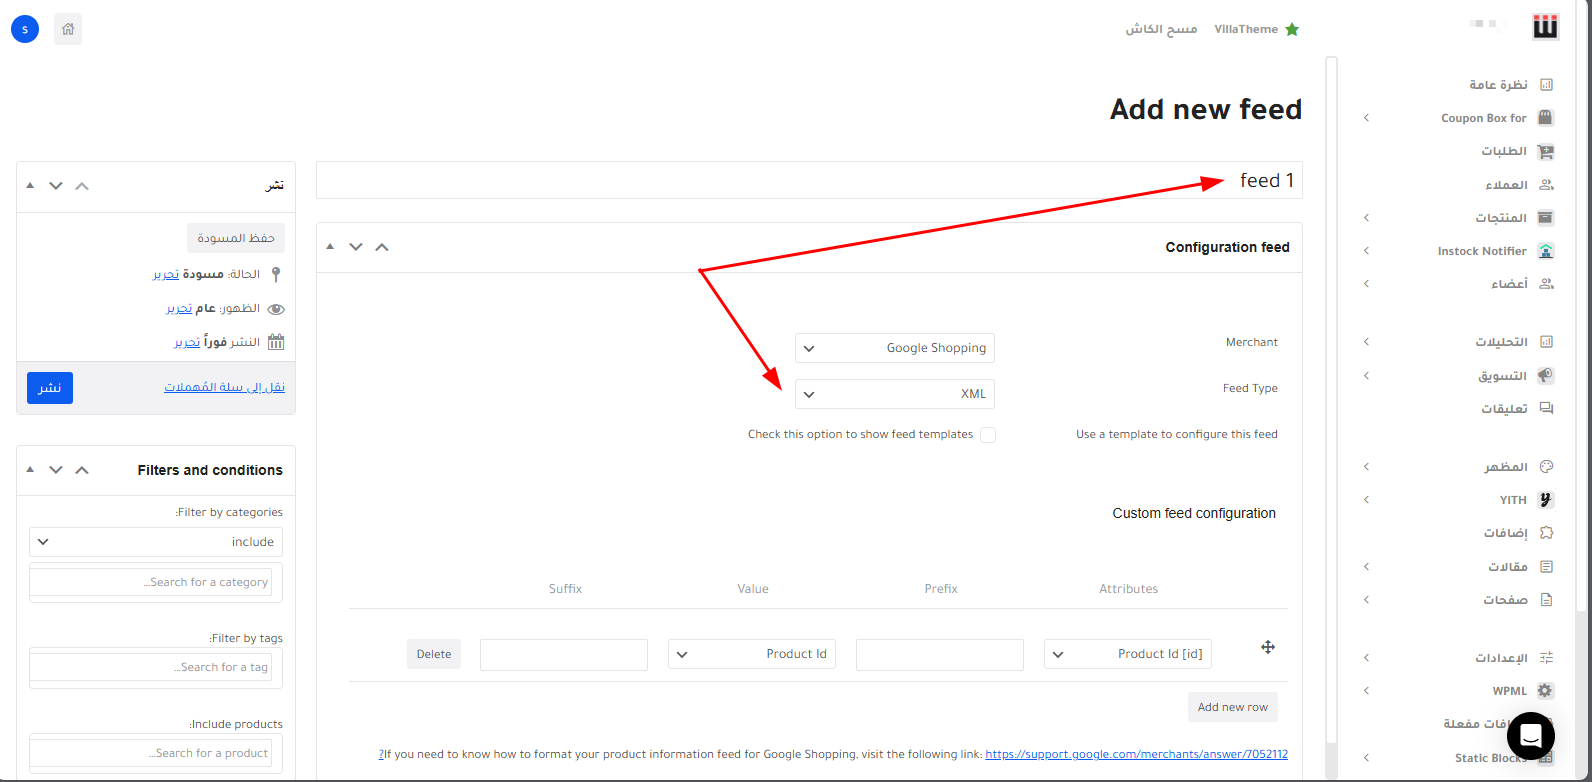
Task: Open the Merchant Google Shopping dropdown
Action: pyautogui.click(x=895, y=348)
